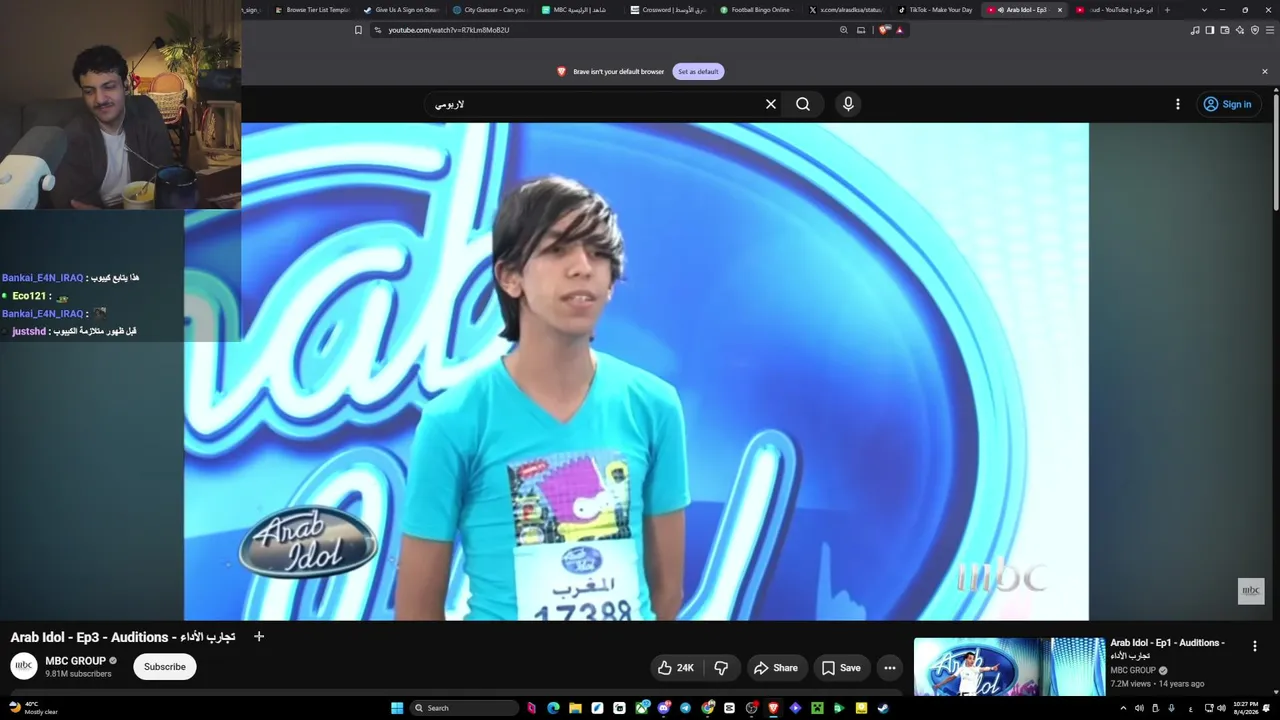
Task: Bookmark this page in address bar
Action: pyautogui.click(x=358, y=30)
